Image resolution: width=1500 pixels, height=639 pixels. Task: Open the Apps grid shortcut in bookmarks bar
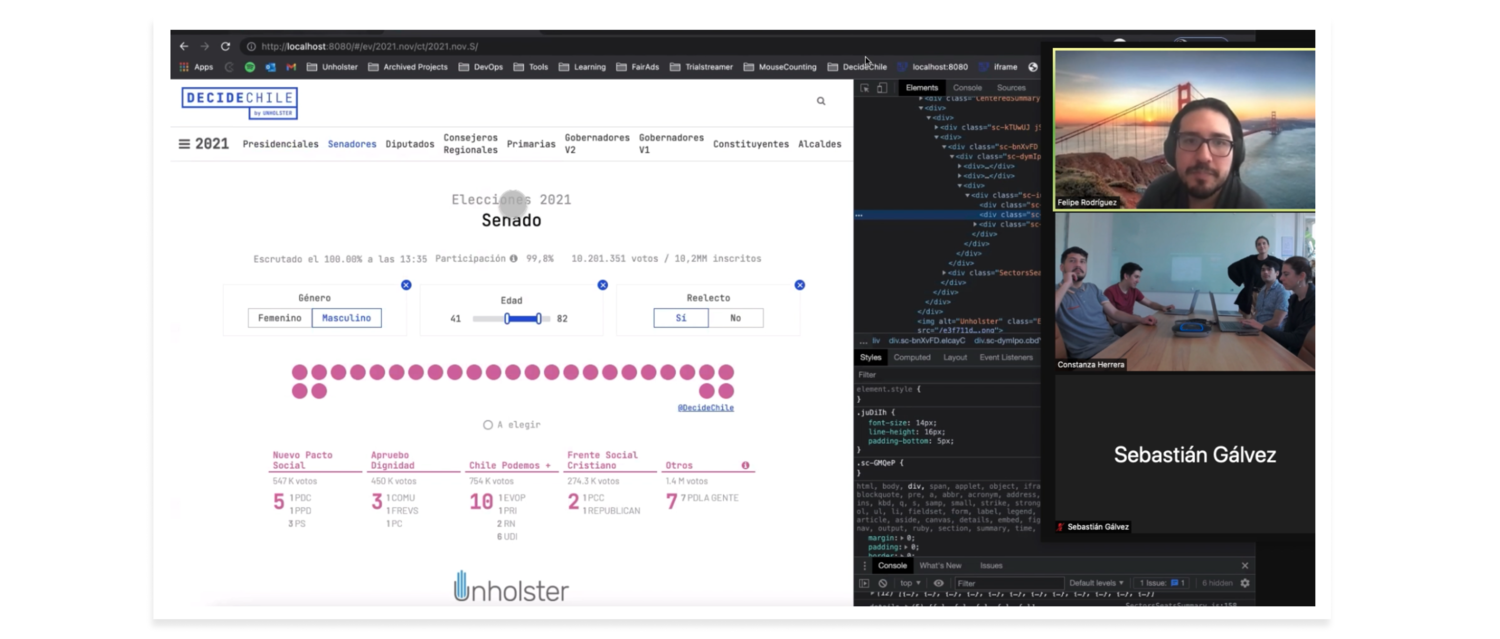click(197, 67)
